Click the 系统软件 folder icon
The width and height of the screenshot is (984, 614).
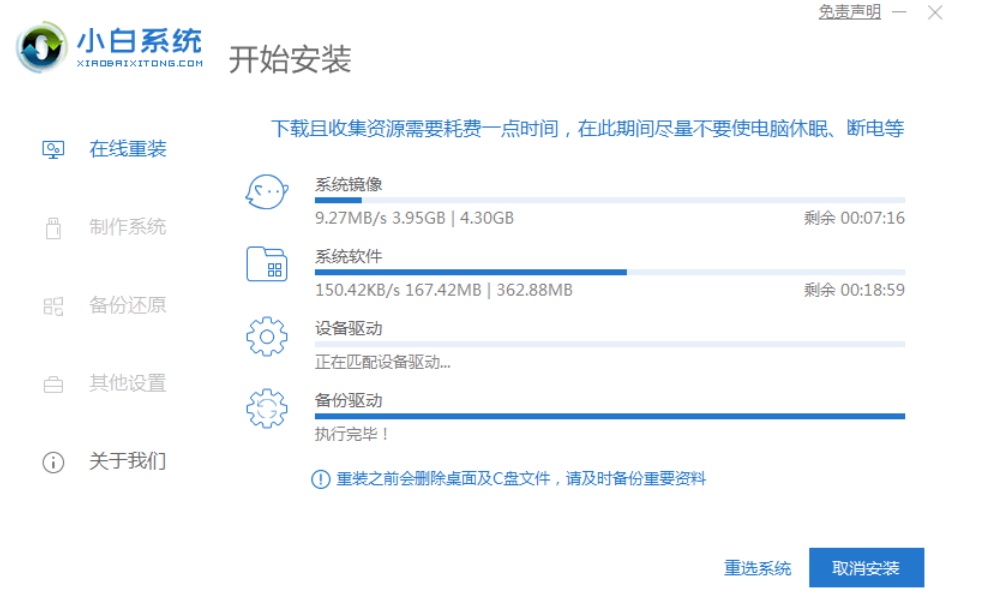tap(267, 264)
